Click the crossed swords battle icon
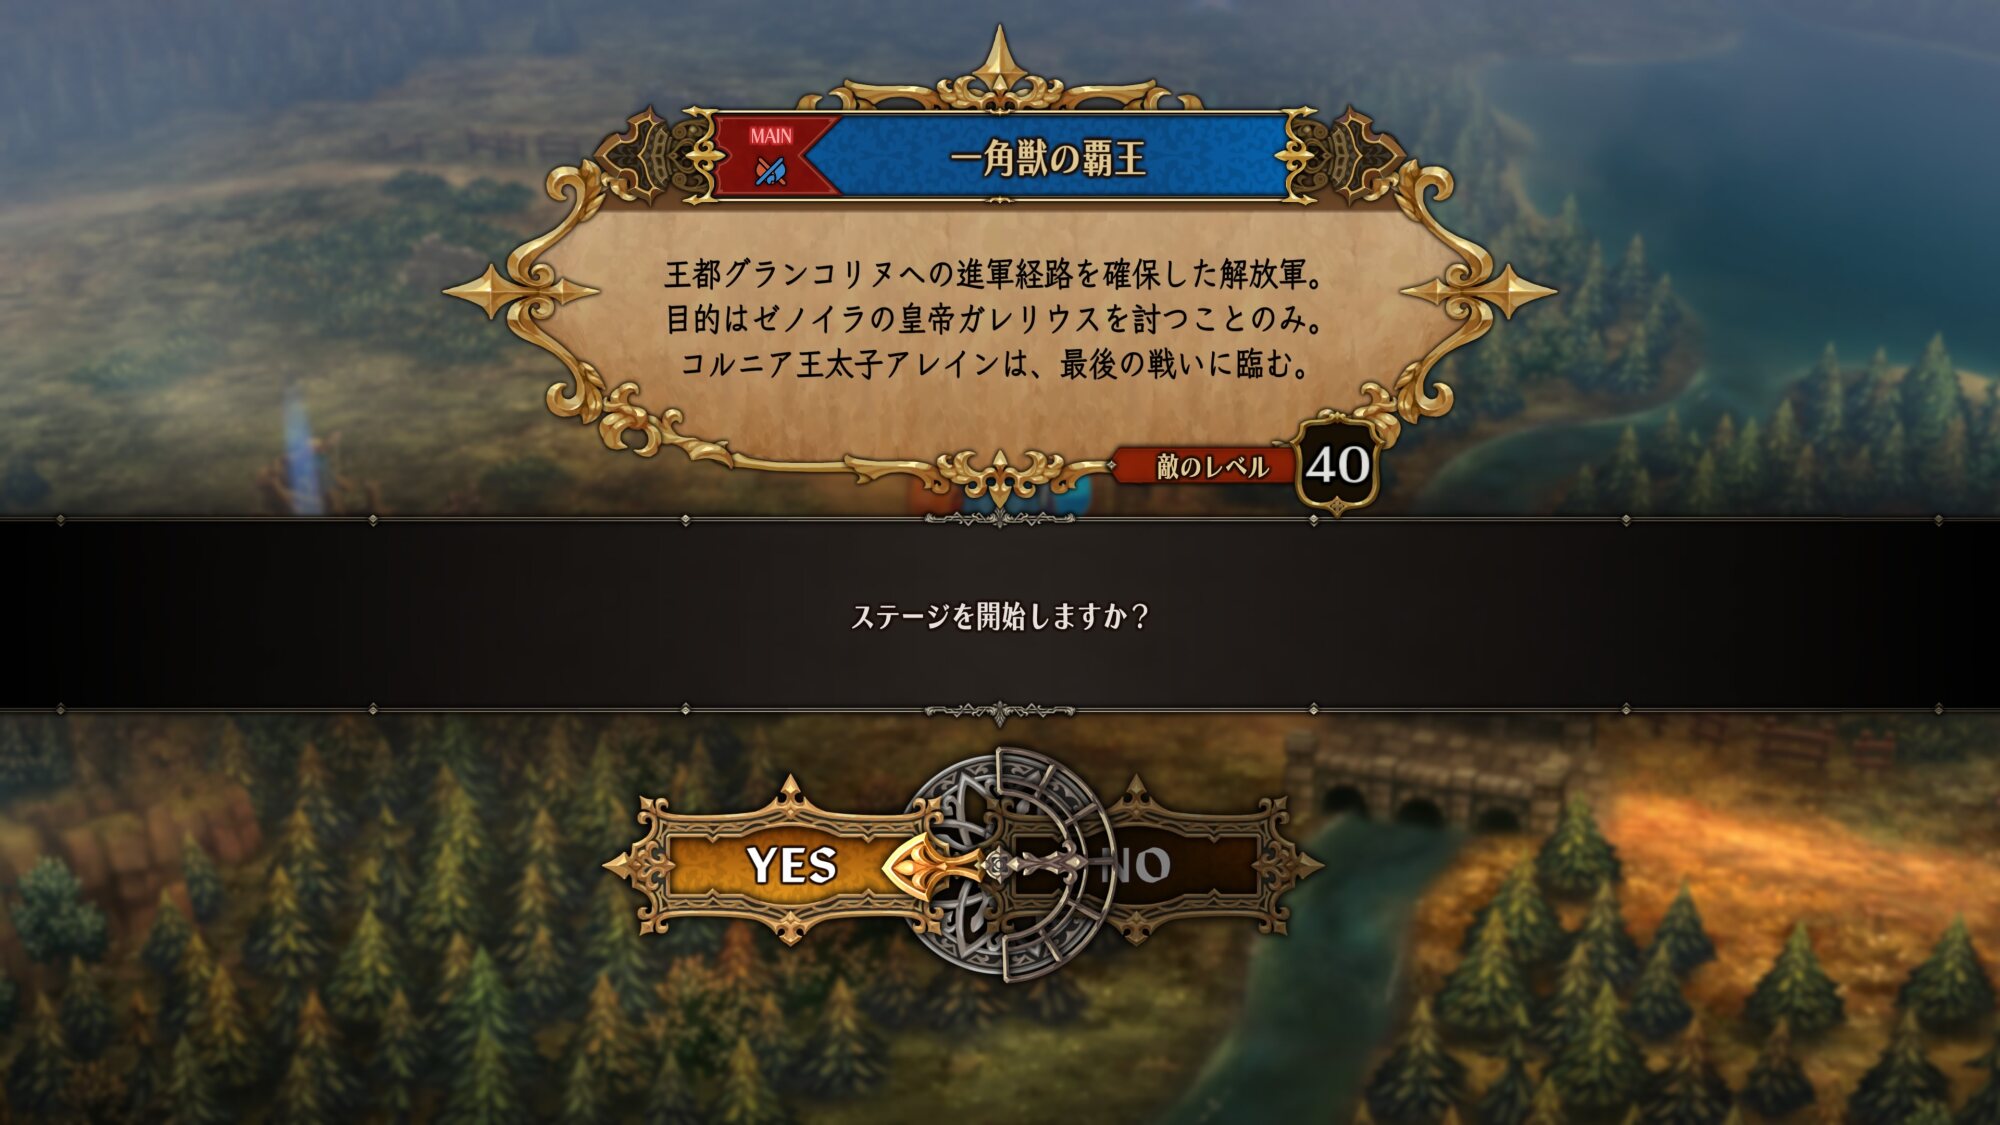Screen dimensions: 2000x1125 770,171
